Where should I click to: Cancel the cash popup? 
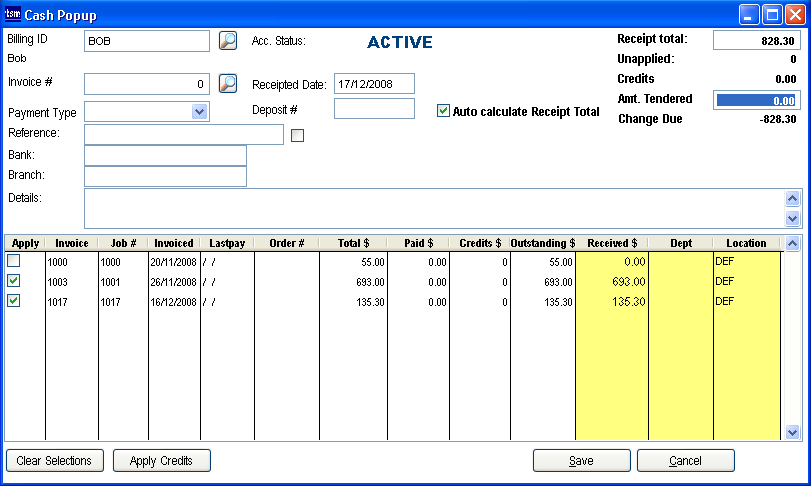click(x=685, y=461)
